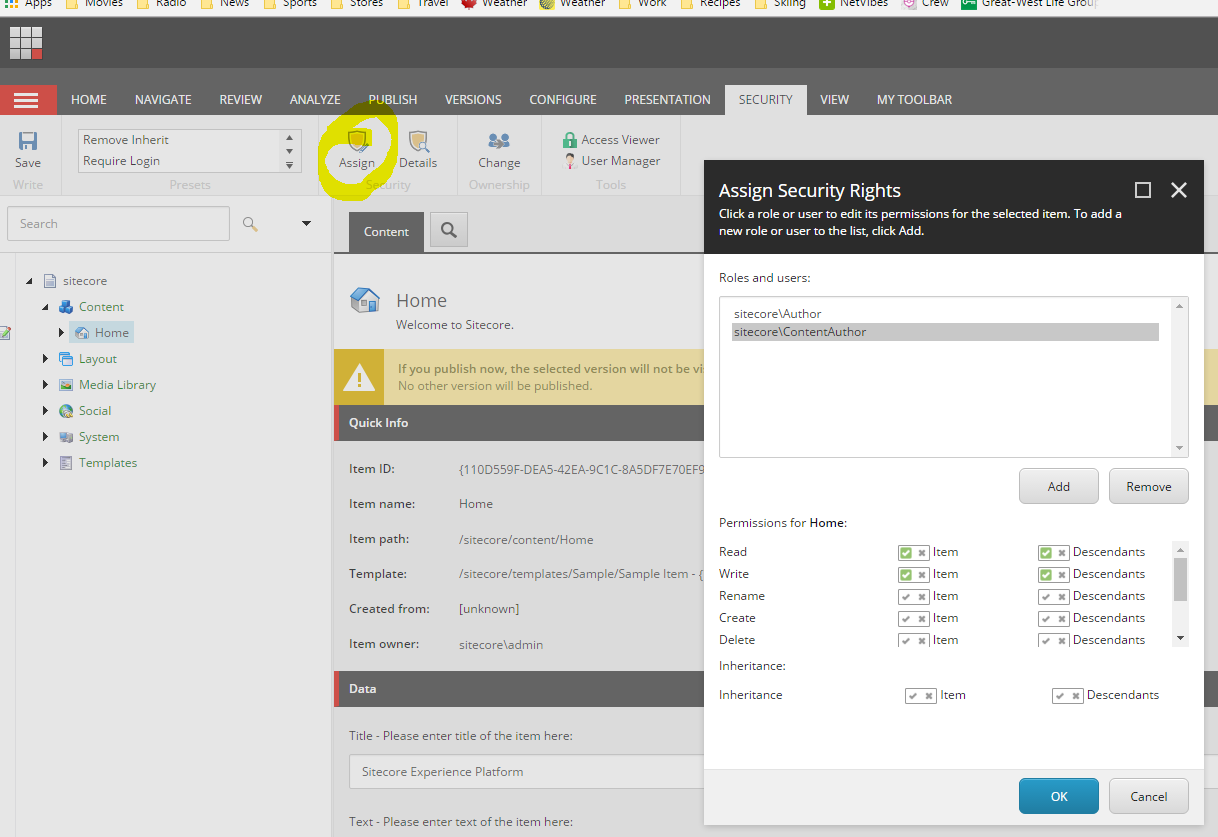Click the Layout tree icon
This screenshot has width=1218, height=837.
(x=66, y=359)
